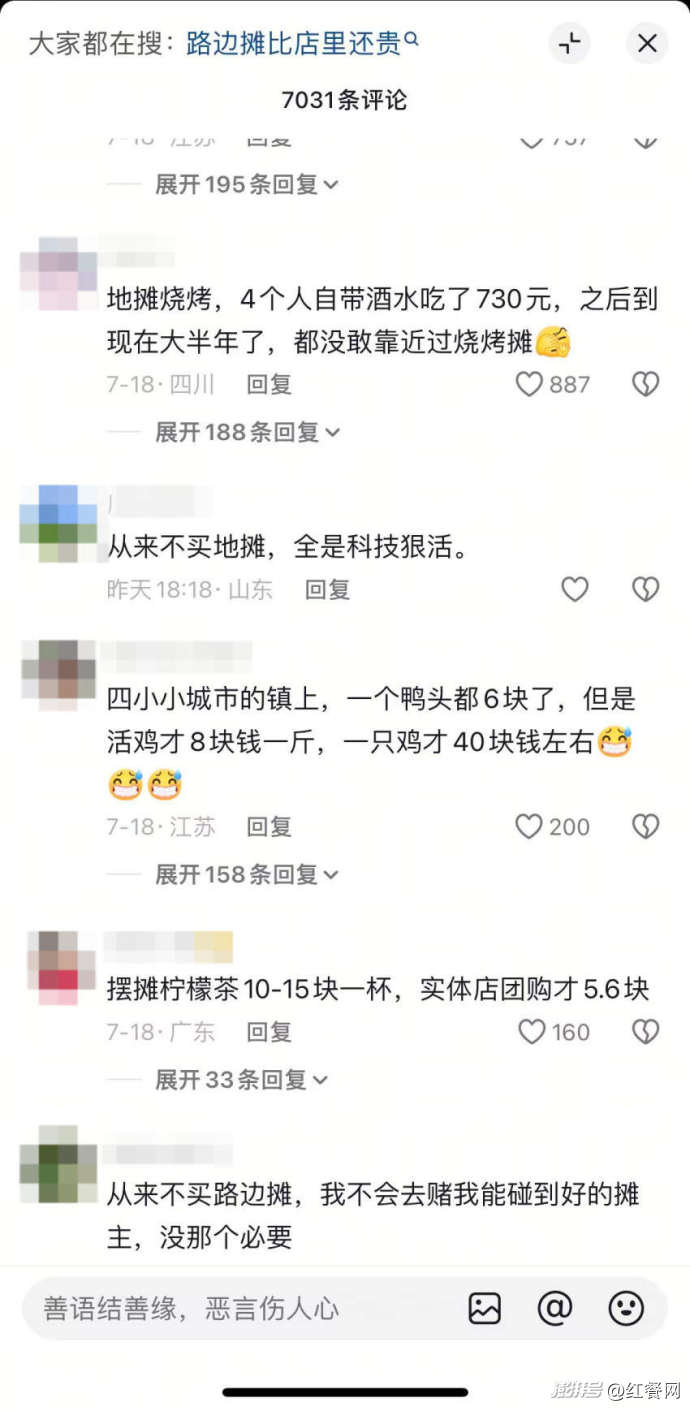
Task: Close the comments panel with the X
Action: 647,43
